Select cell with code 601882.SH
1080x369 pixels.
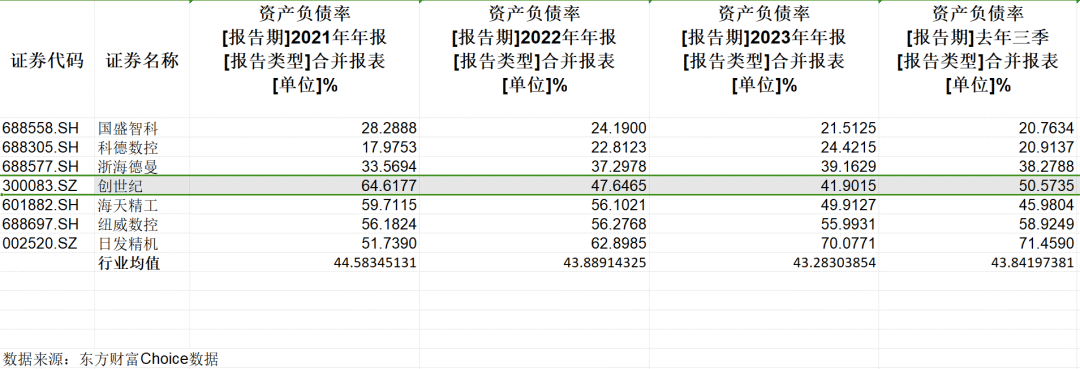[x=48, y=204]
